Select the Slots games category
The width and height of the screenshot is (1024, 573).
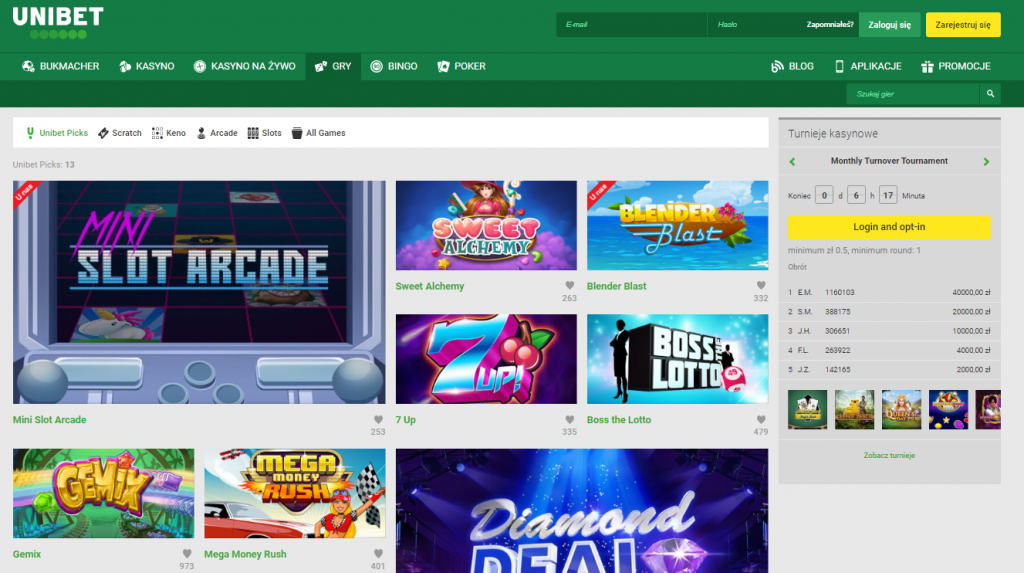click(264, 133)
